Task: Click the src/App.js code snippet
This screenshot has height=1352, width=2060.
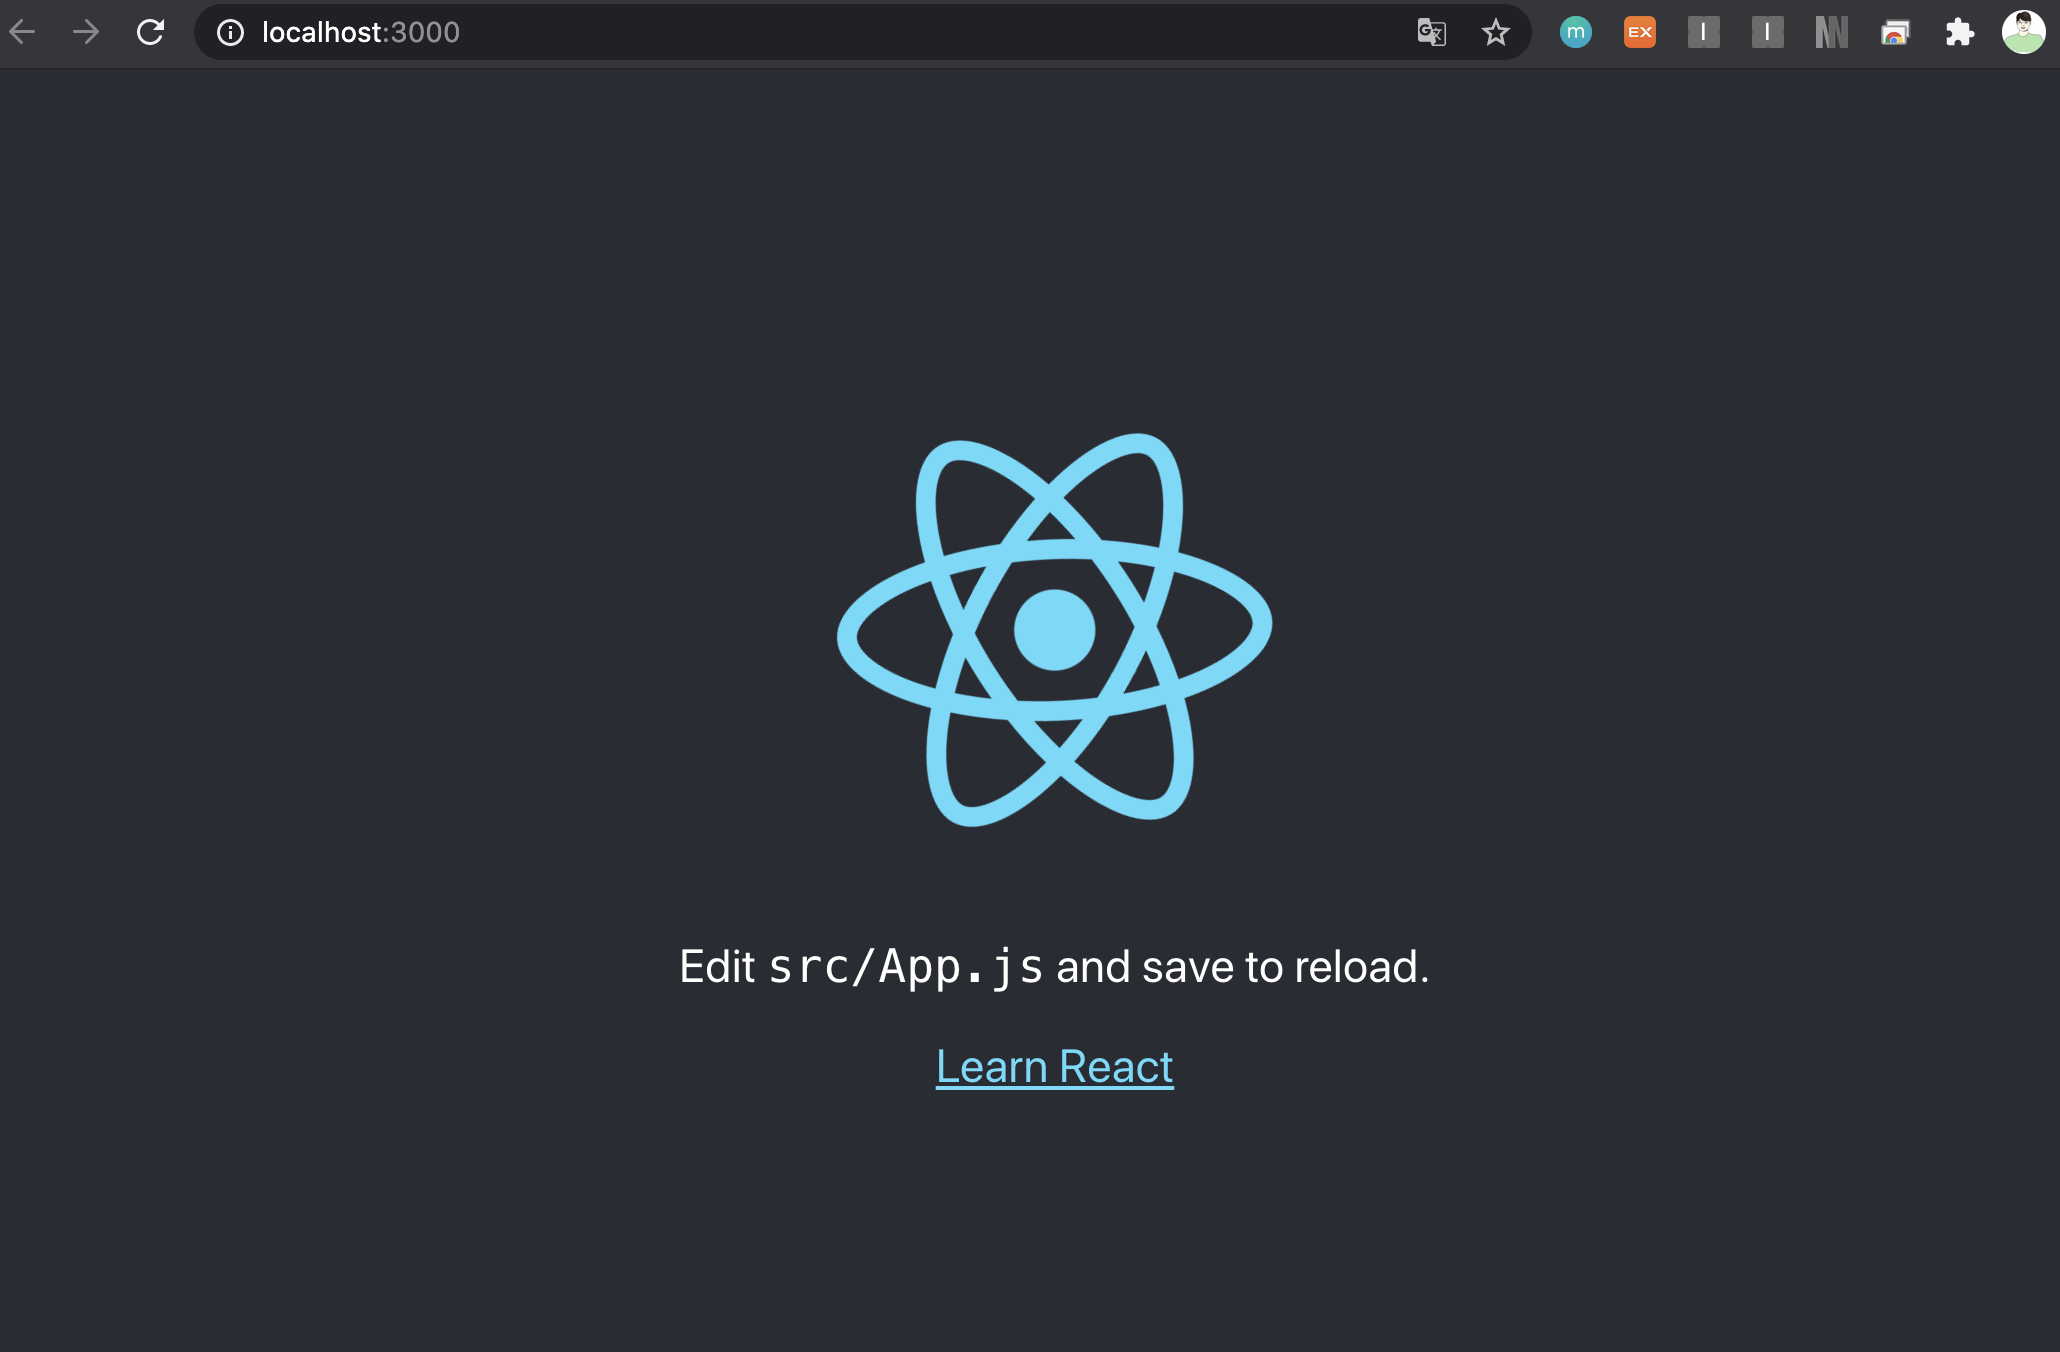Action: (905, 967)
